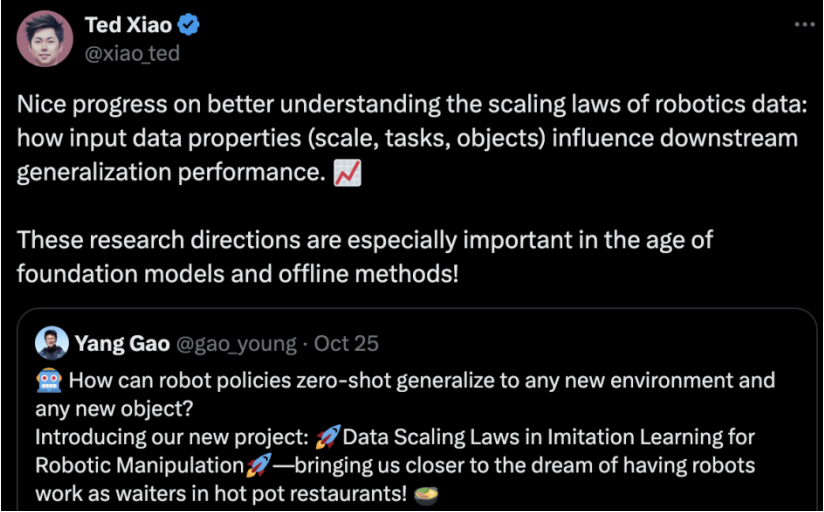824x512 pixels.
Task: Open the Ted Xiao display name link
Action: point(128,26)
